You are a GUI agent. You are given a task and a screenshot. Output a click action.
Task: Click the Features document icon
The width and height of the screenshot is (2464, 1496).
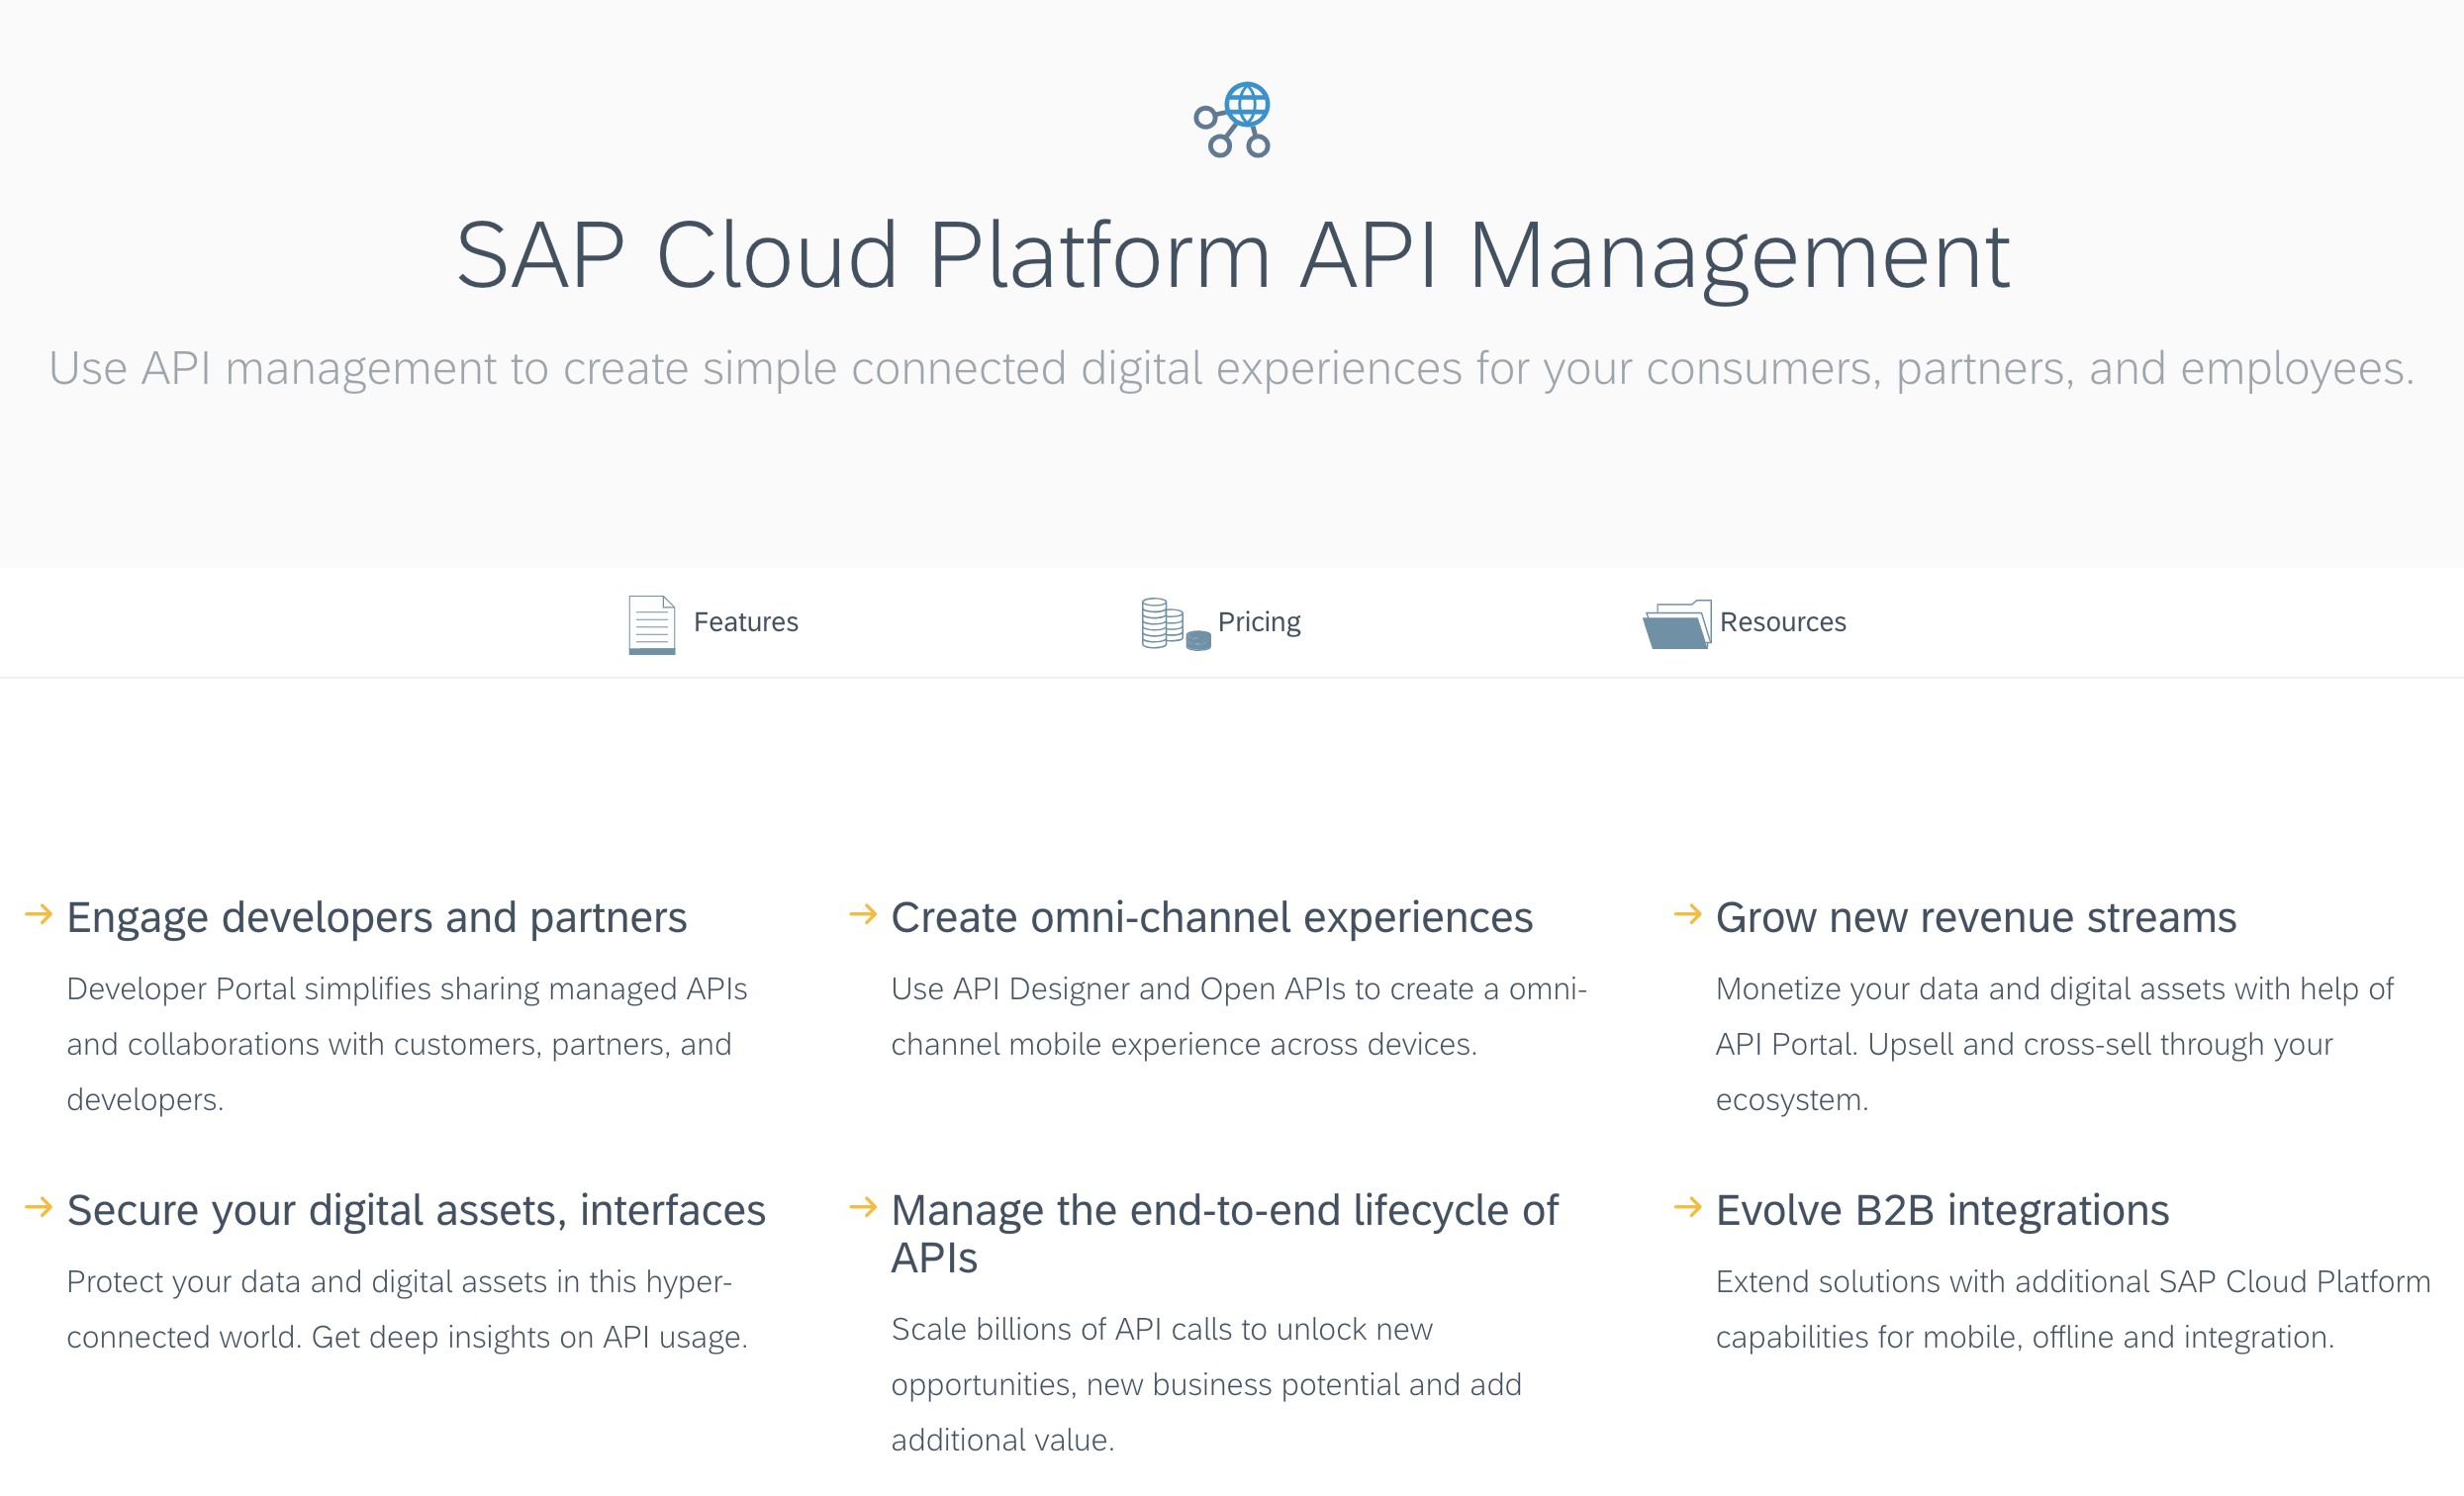coord(651,623)
